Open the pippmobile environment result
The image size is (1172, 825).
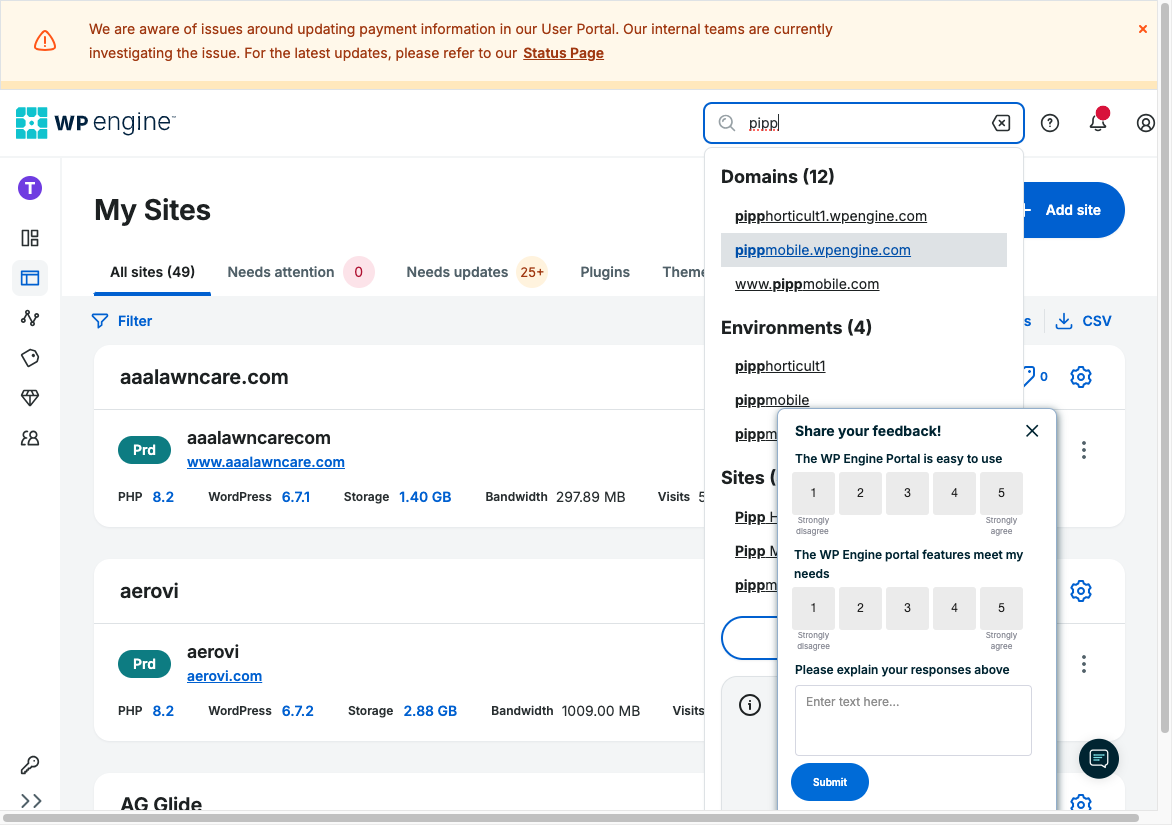point(771,400)
